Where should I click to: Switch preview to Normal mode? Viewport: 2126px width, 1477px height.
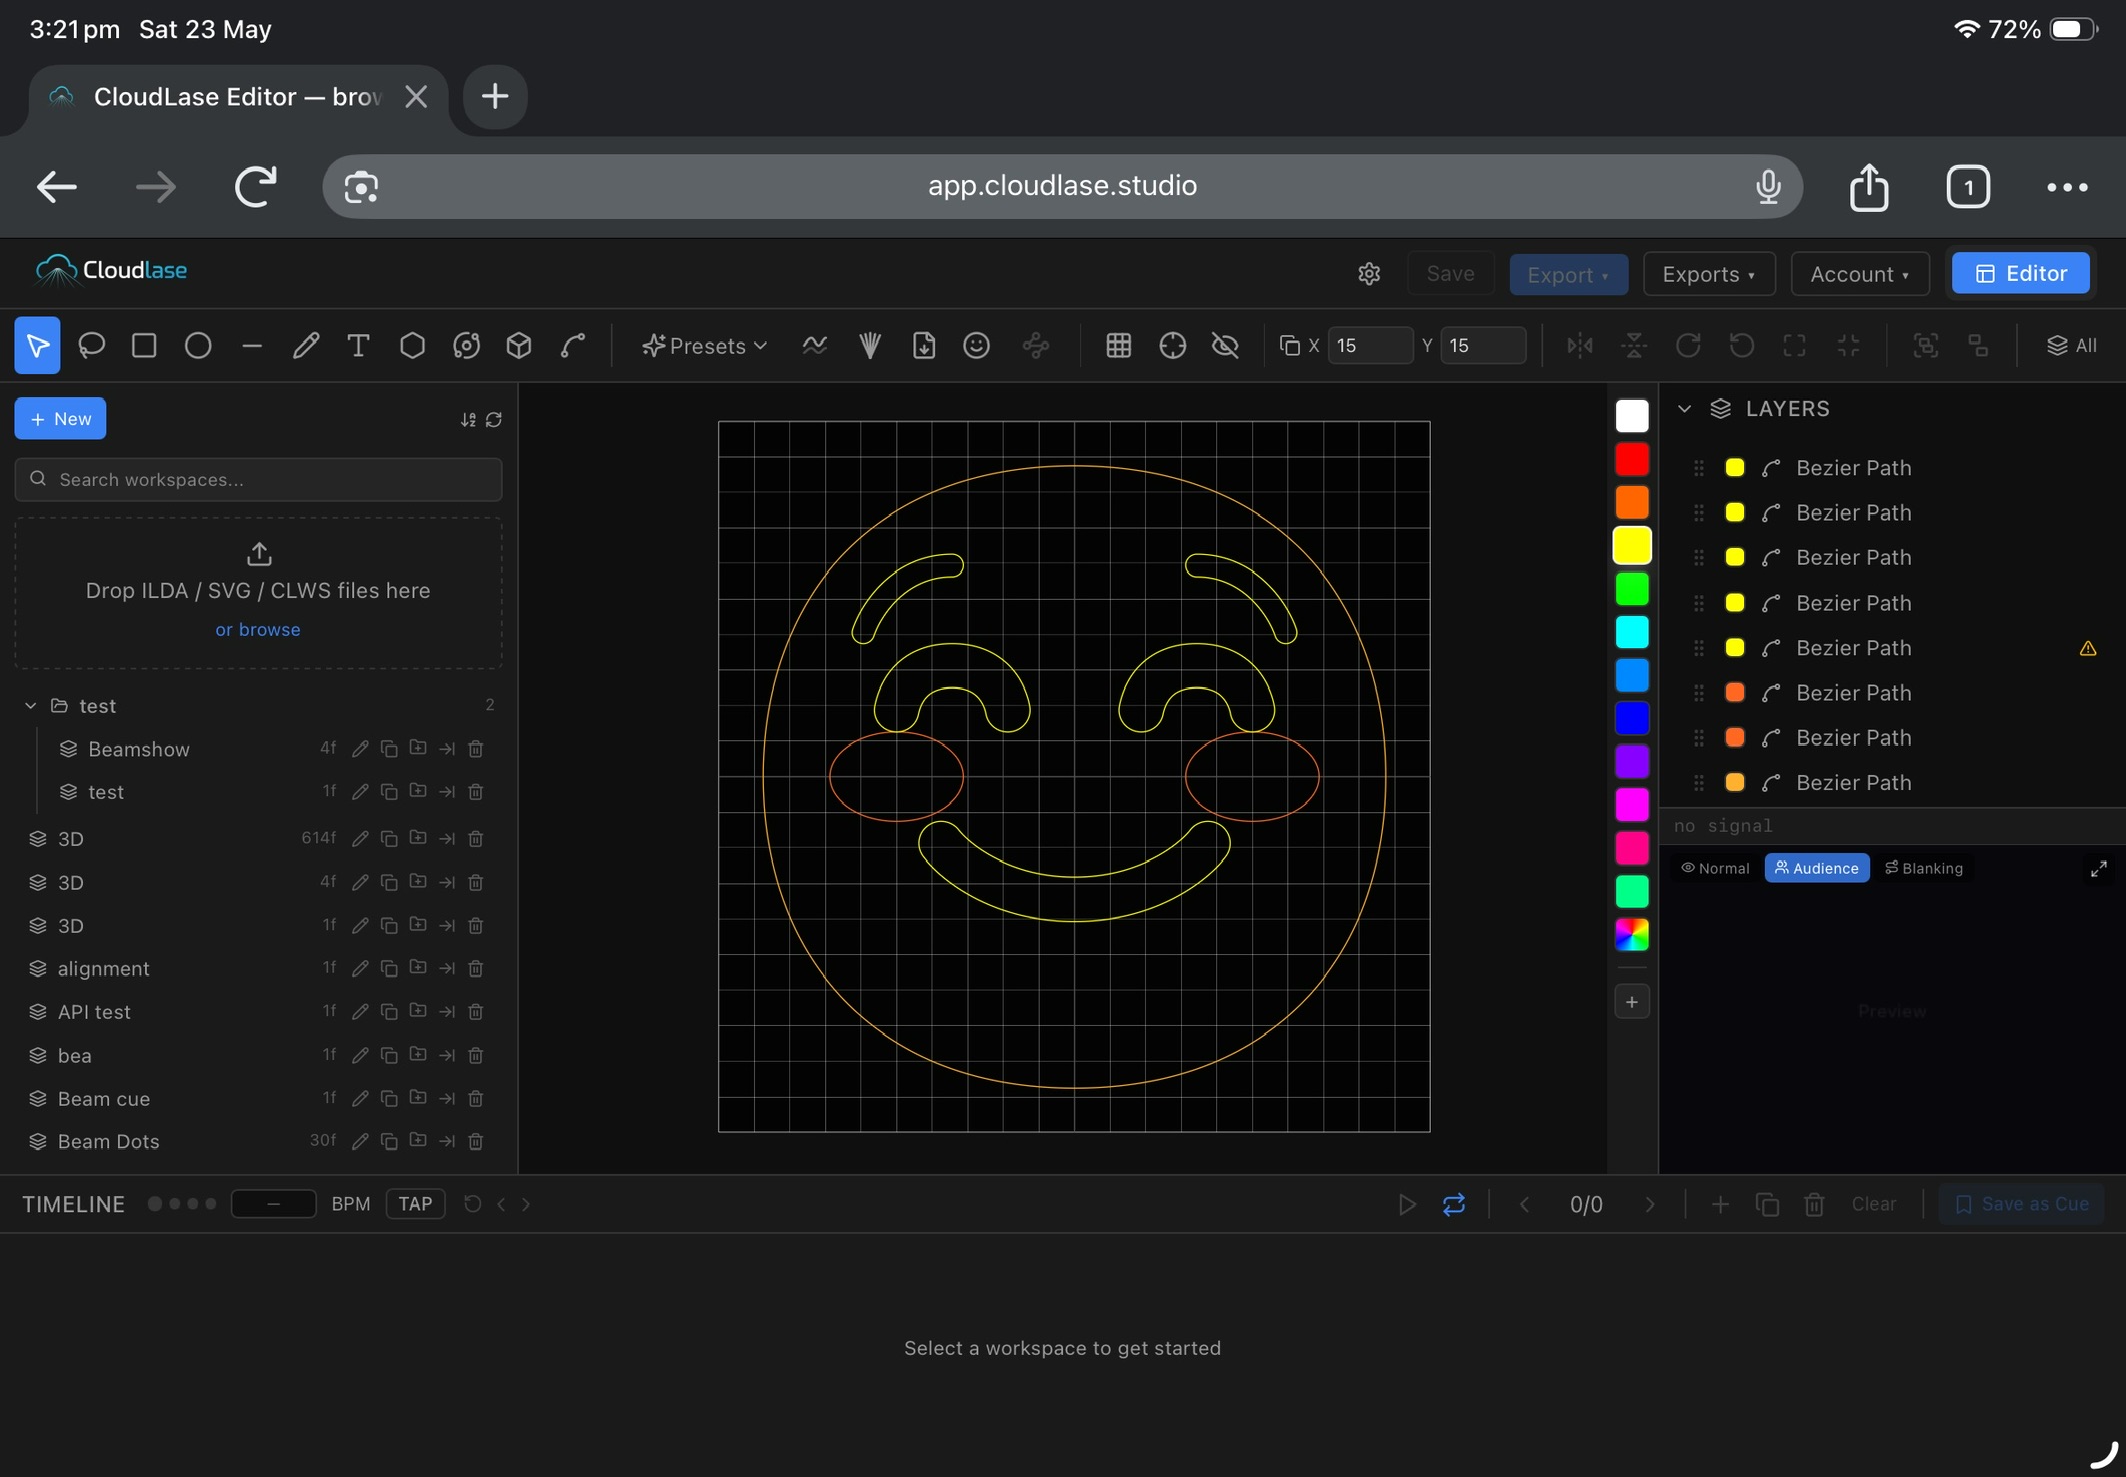[1716, 869]
